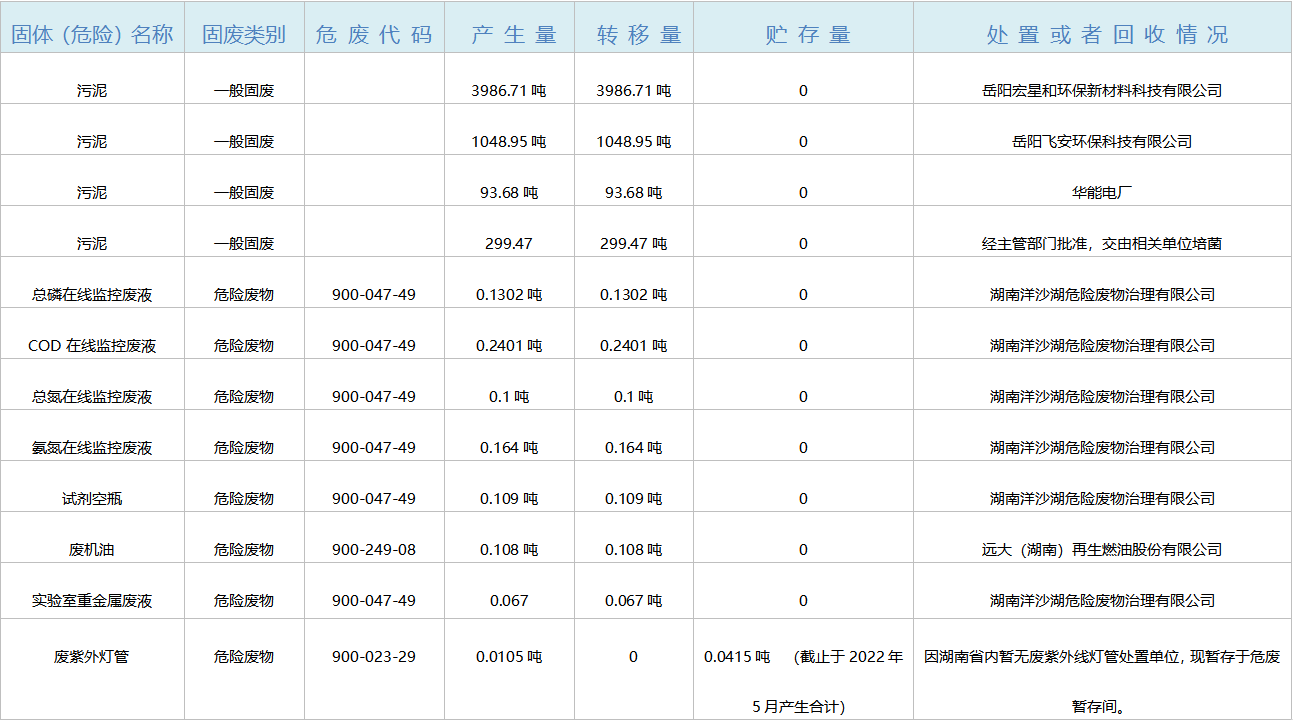
Task: Click the 处置或者回收情况 column header
Action: [x=1102, y=34]
